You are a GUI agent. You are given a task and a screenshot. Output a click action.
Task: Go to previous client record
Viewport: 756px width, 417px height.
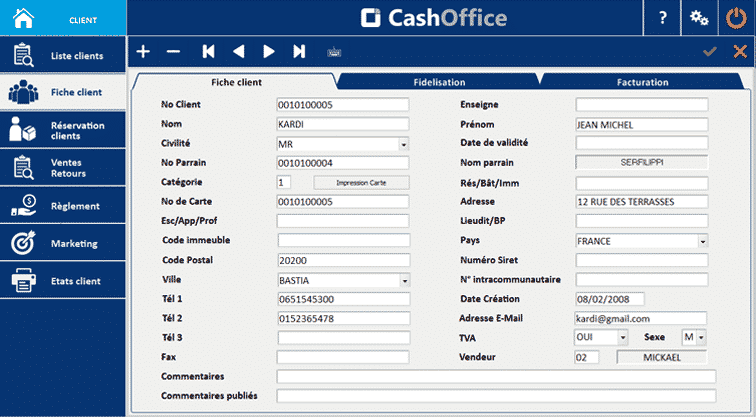tap(239, 52)
